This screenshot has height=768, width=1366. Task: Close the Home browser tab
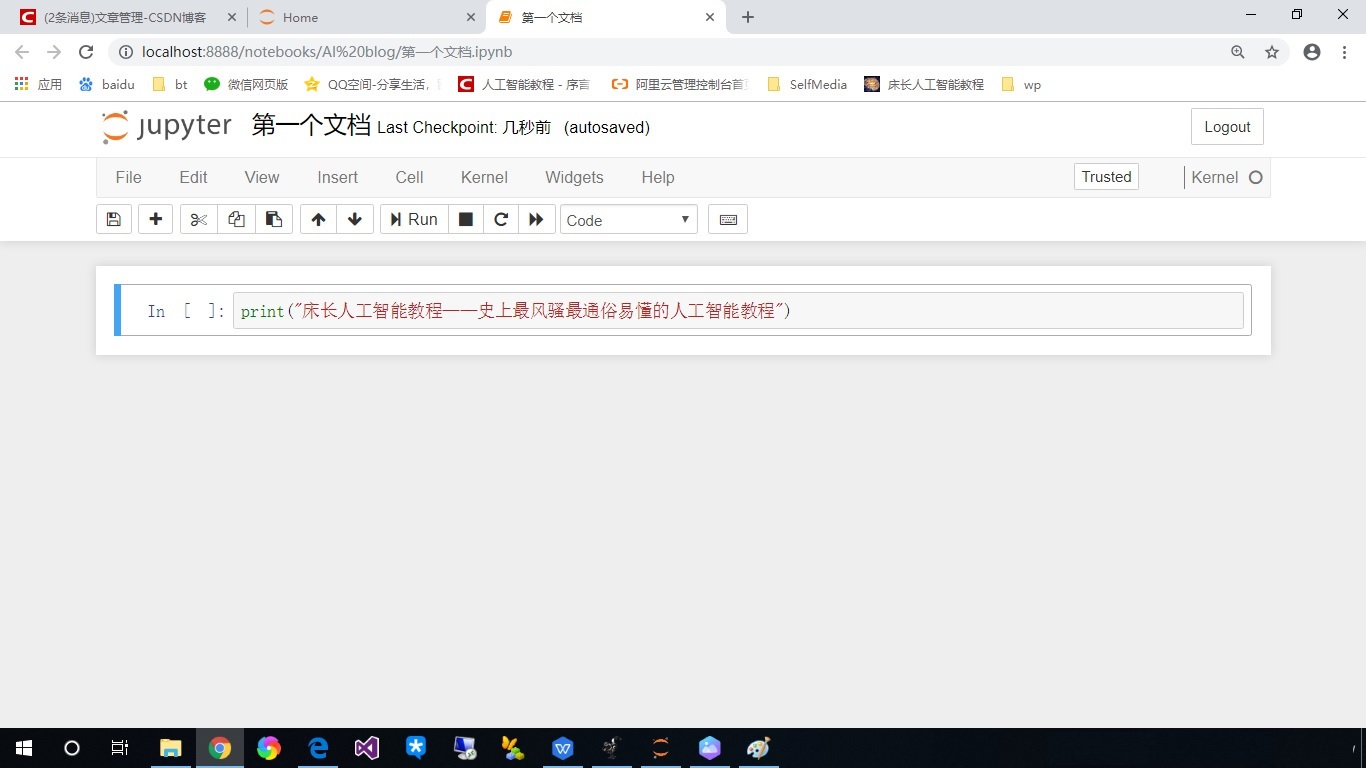pos(471,17)
